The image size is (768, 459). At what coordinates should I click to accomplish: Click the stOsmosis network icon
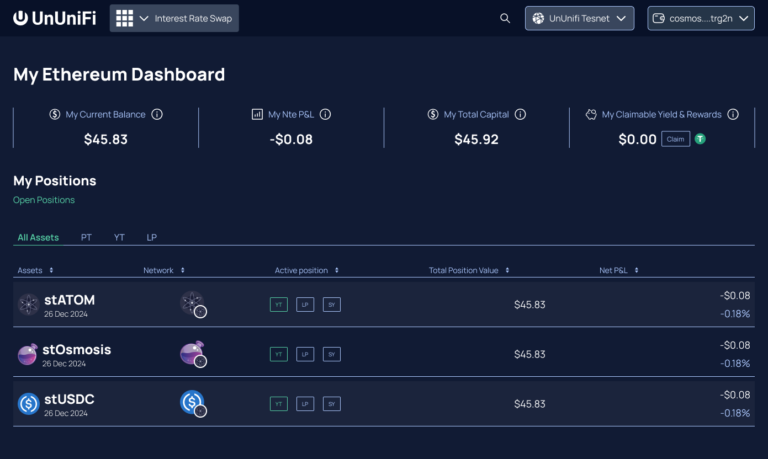193,354
